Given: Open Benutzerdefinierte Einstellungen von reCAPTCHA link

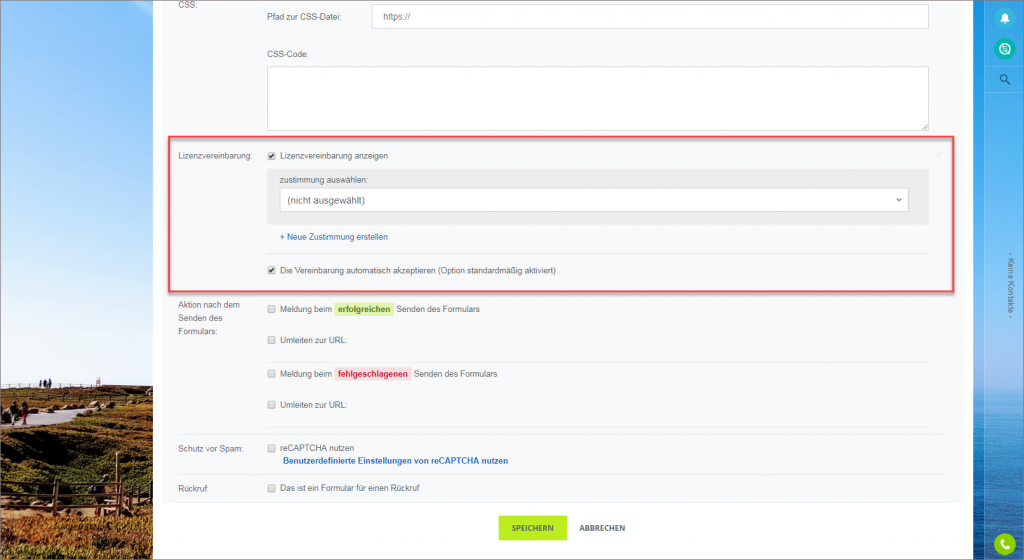Looking at the screenshot, I should coord(395,461).
